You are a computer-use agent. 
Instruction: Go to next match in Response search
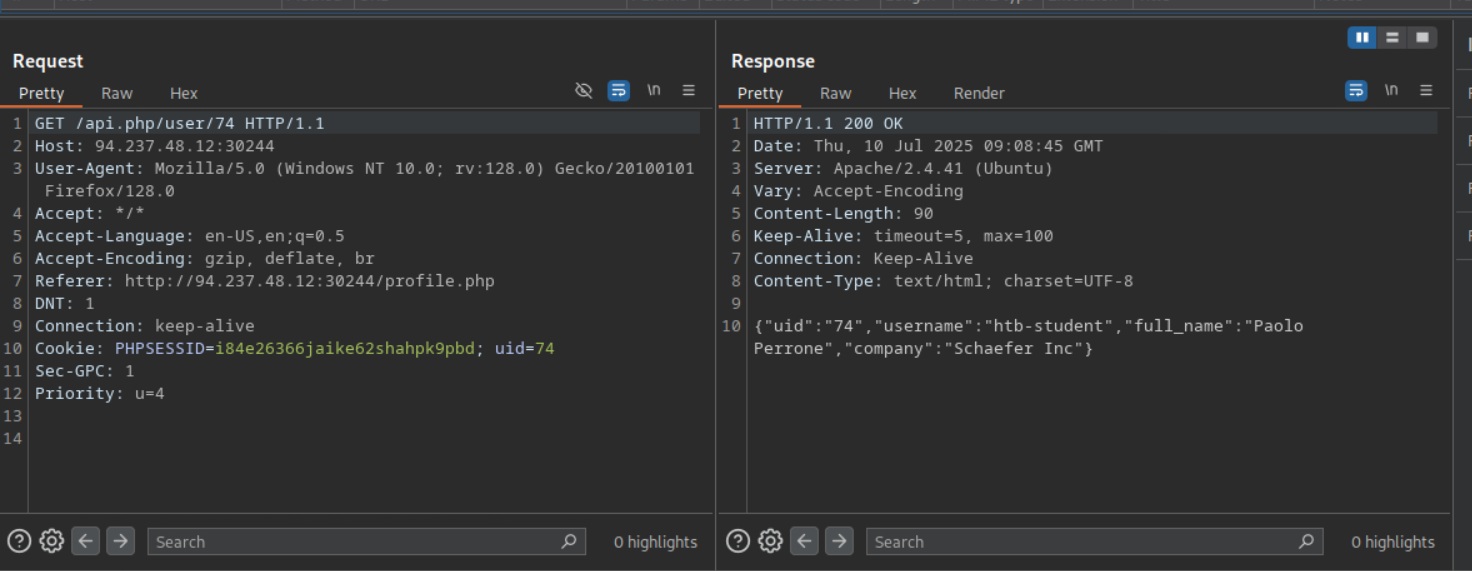[x=839, y=541]
